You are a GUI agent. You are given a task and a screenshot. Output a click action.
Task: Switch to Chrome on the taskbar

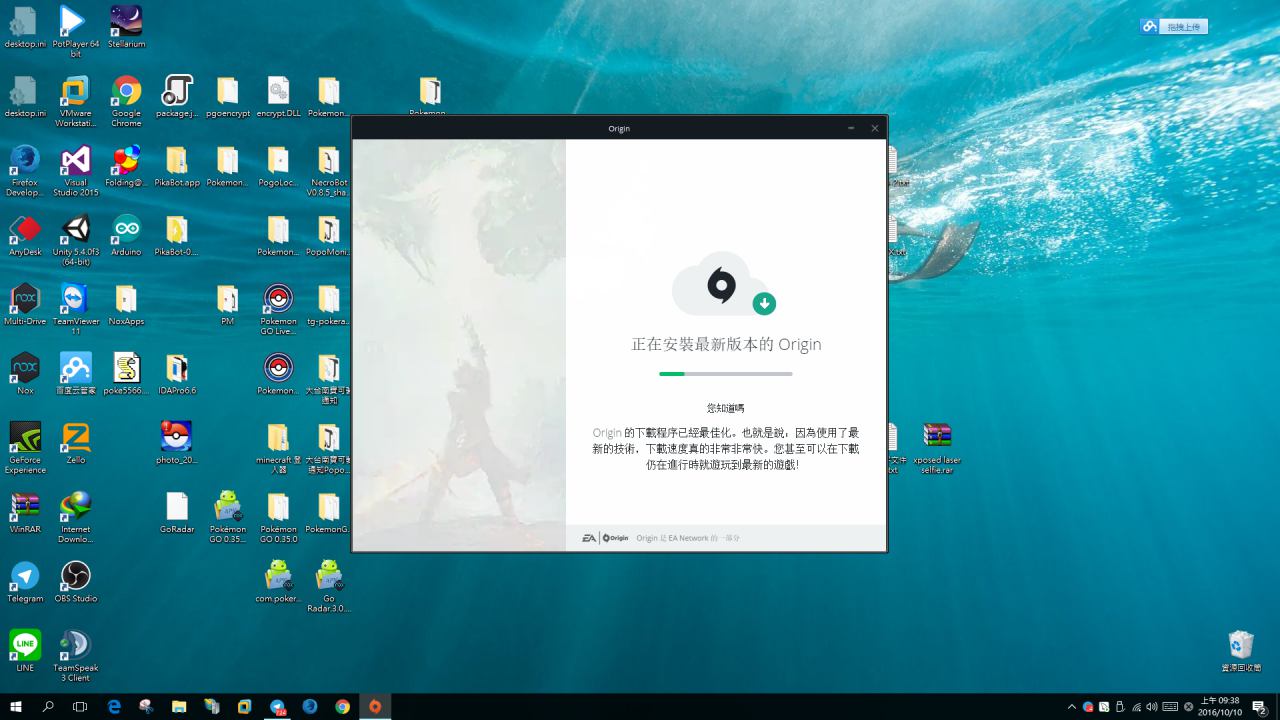[342, 706]
